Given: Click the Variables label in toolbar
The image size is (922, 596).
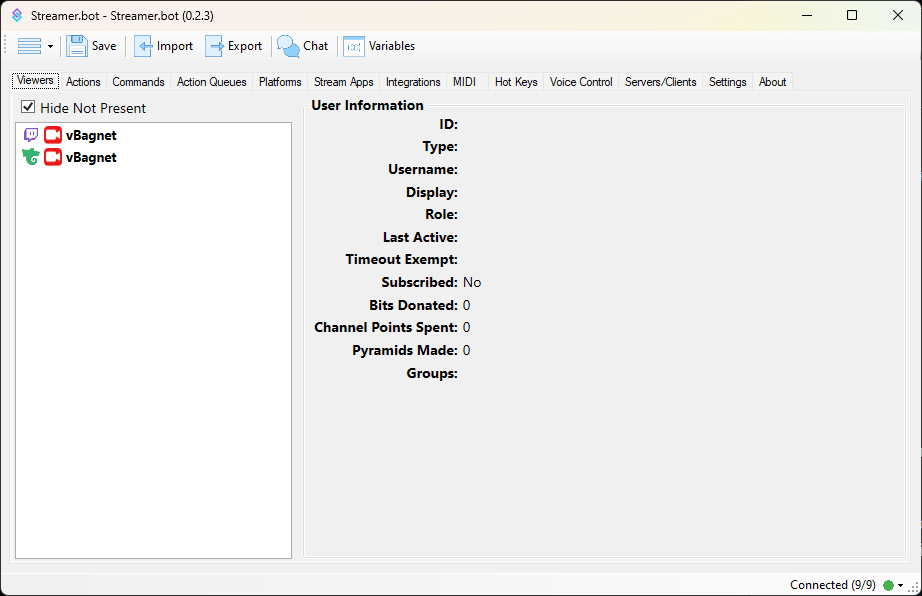Looking at the screenshot, I should (x=392, y=46).
